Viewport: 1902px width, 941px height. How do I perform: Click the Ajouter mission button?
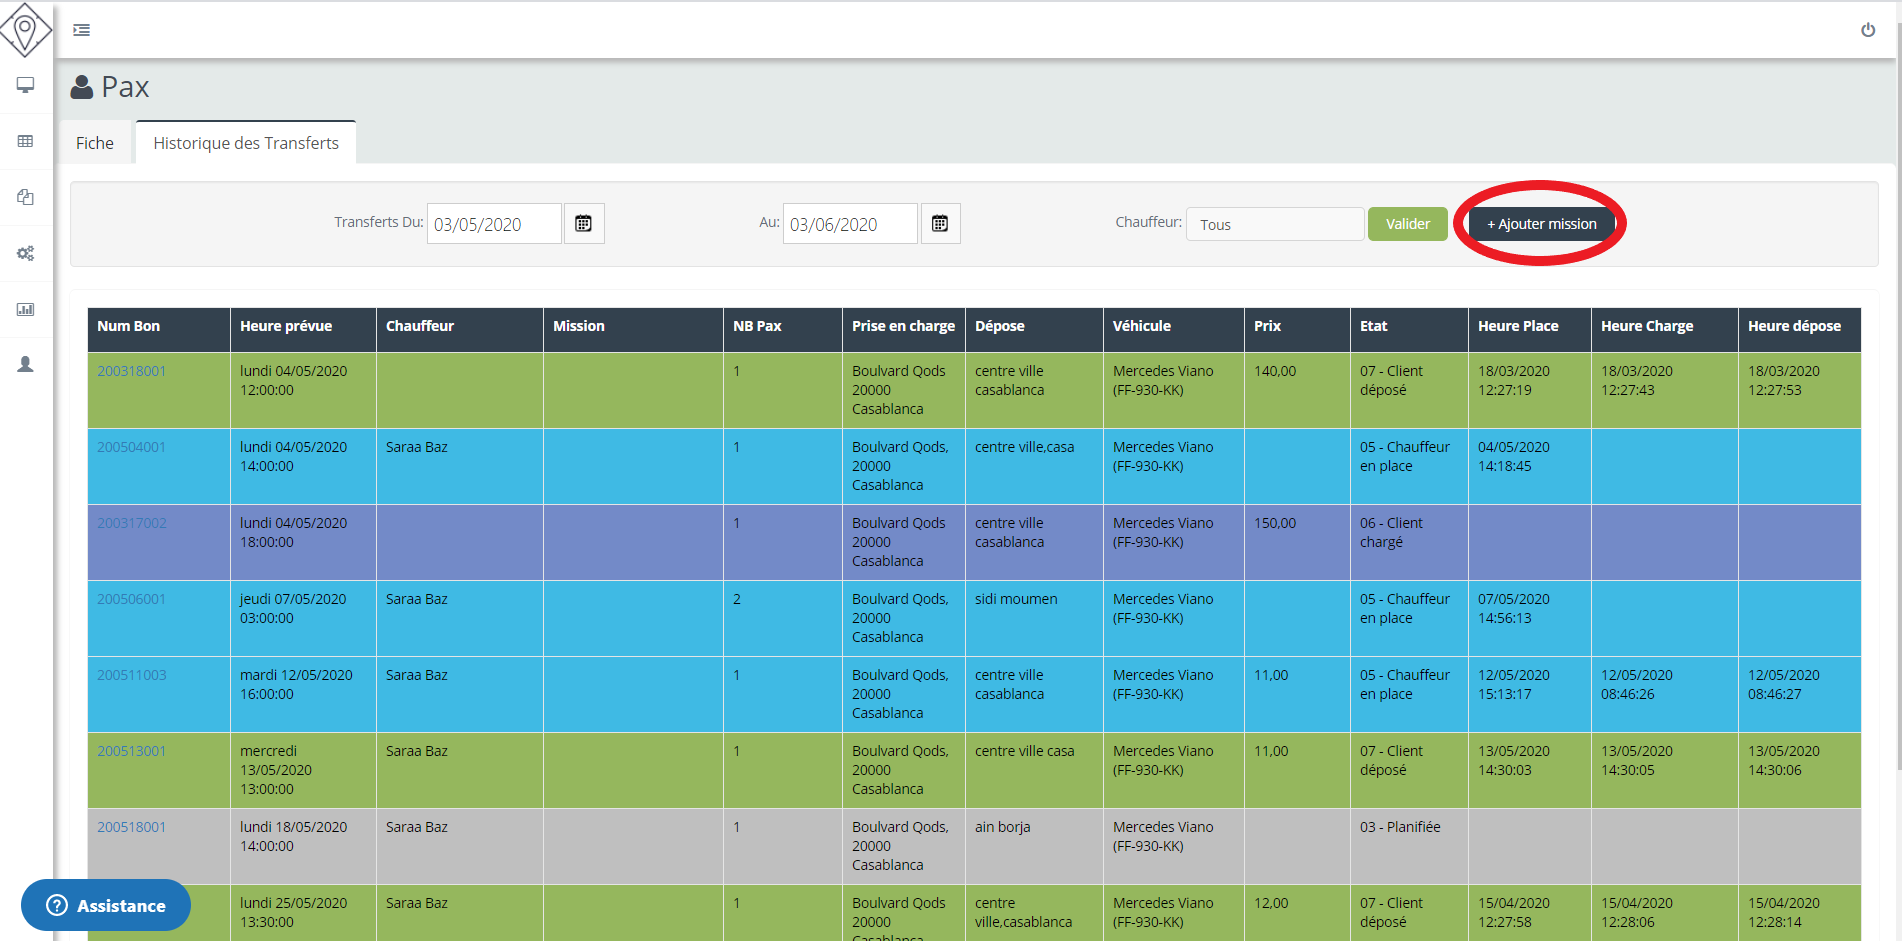1541,224
